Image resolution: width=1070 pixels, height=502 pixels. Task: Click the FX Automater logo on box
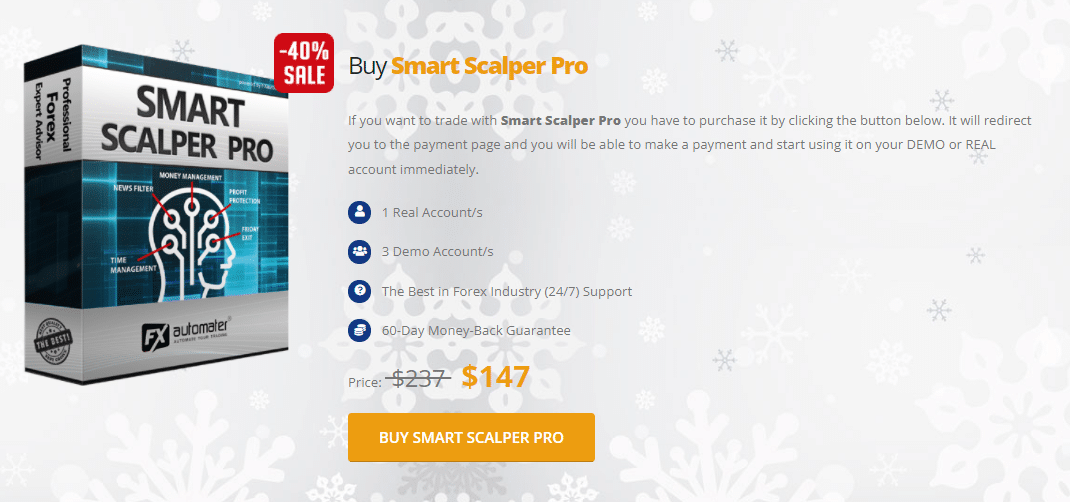pos(186,333)
